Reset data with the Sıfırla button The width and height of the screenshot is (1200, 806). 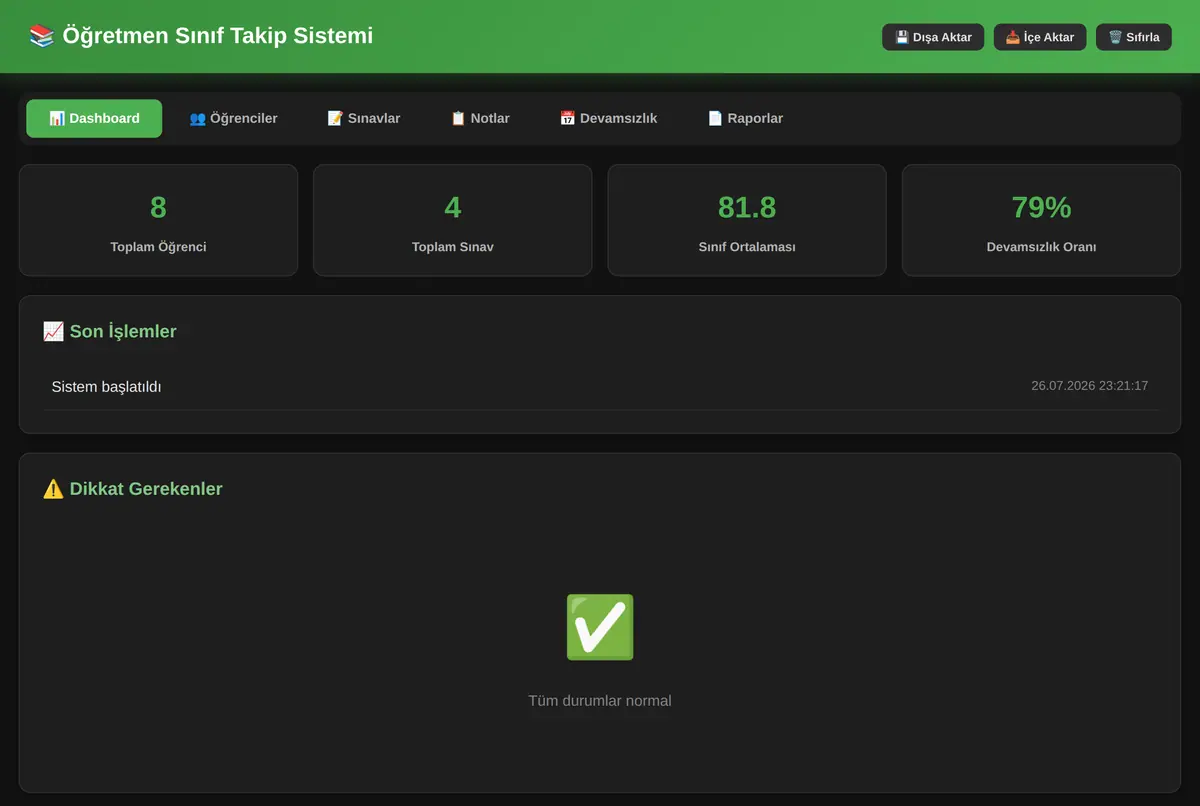(1134, 37)
